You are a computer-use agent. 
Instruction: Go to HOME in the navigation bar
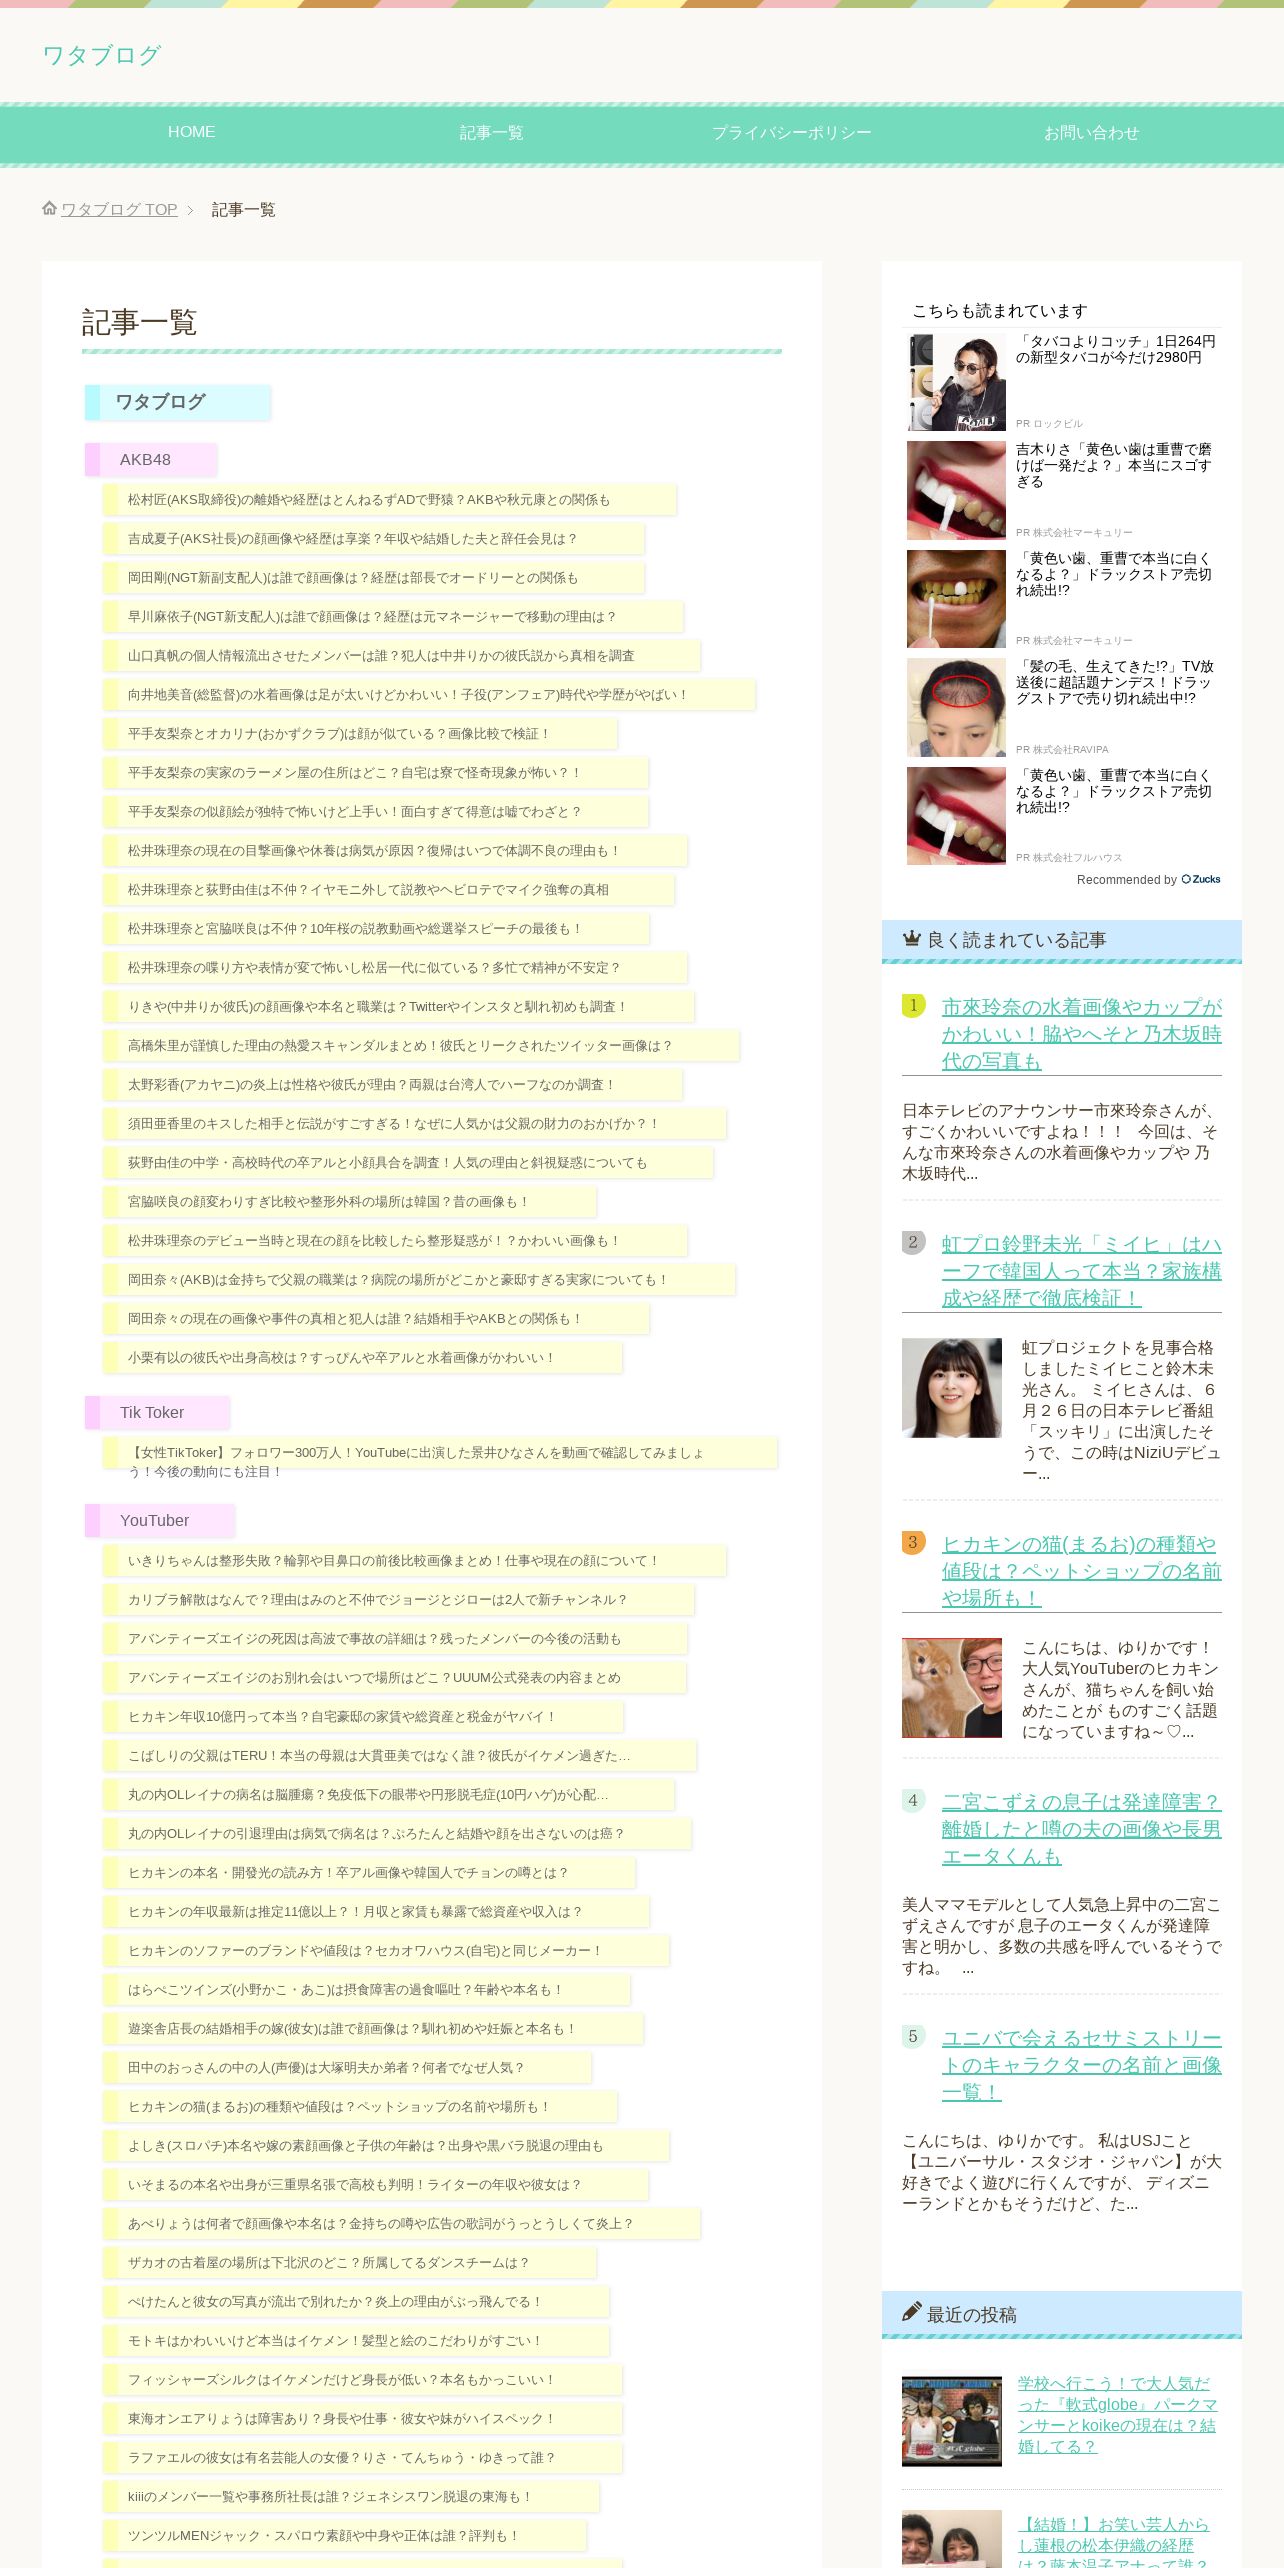[x=191, y=132]
